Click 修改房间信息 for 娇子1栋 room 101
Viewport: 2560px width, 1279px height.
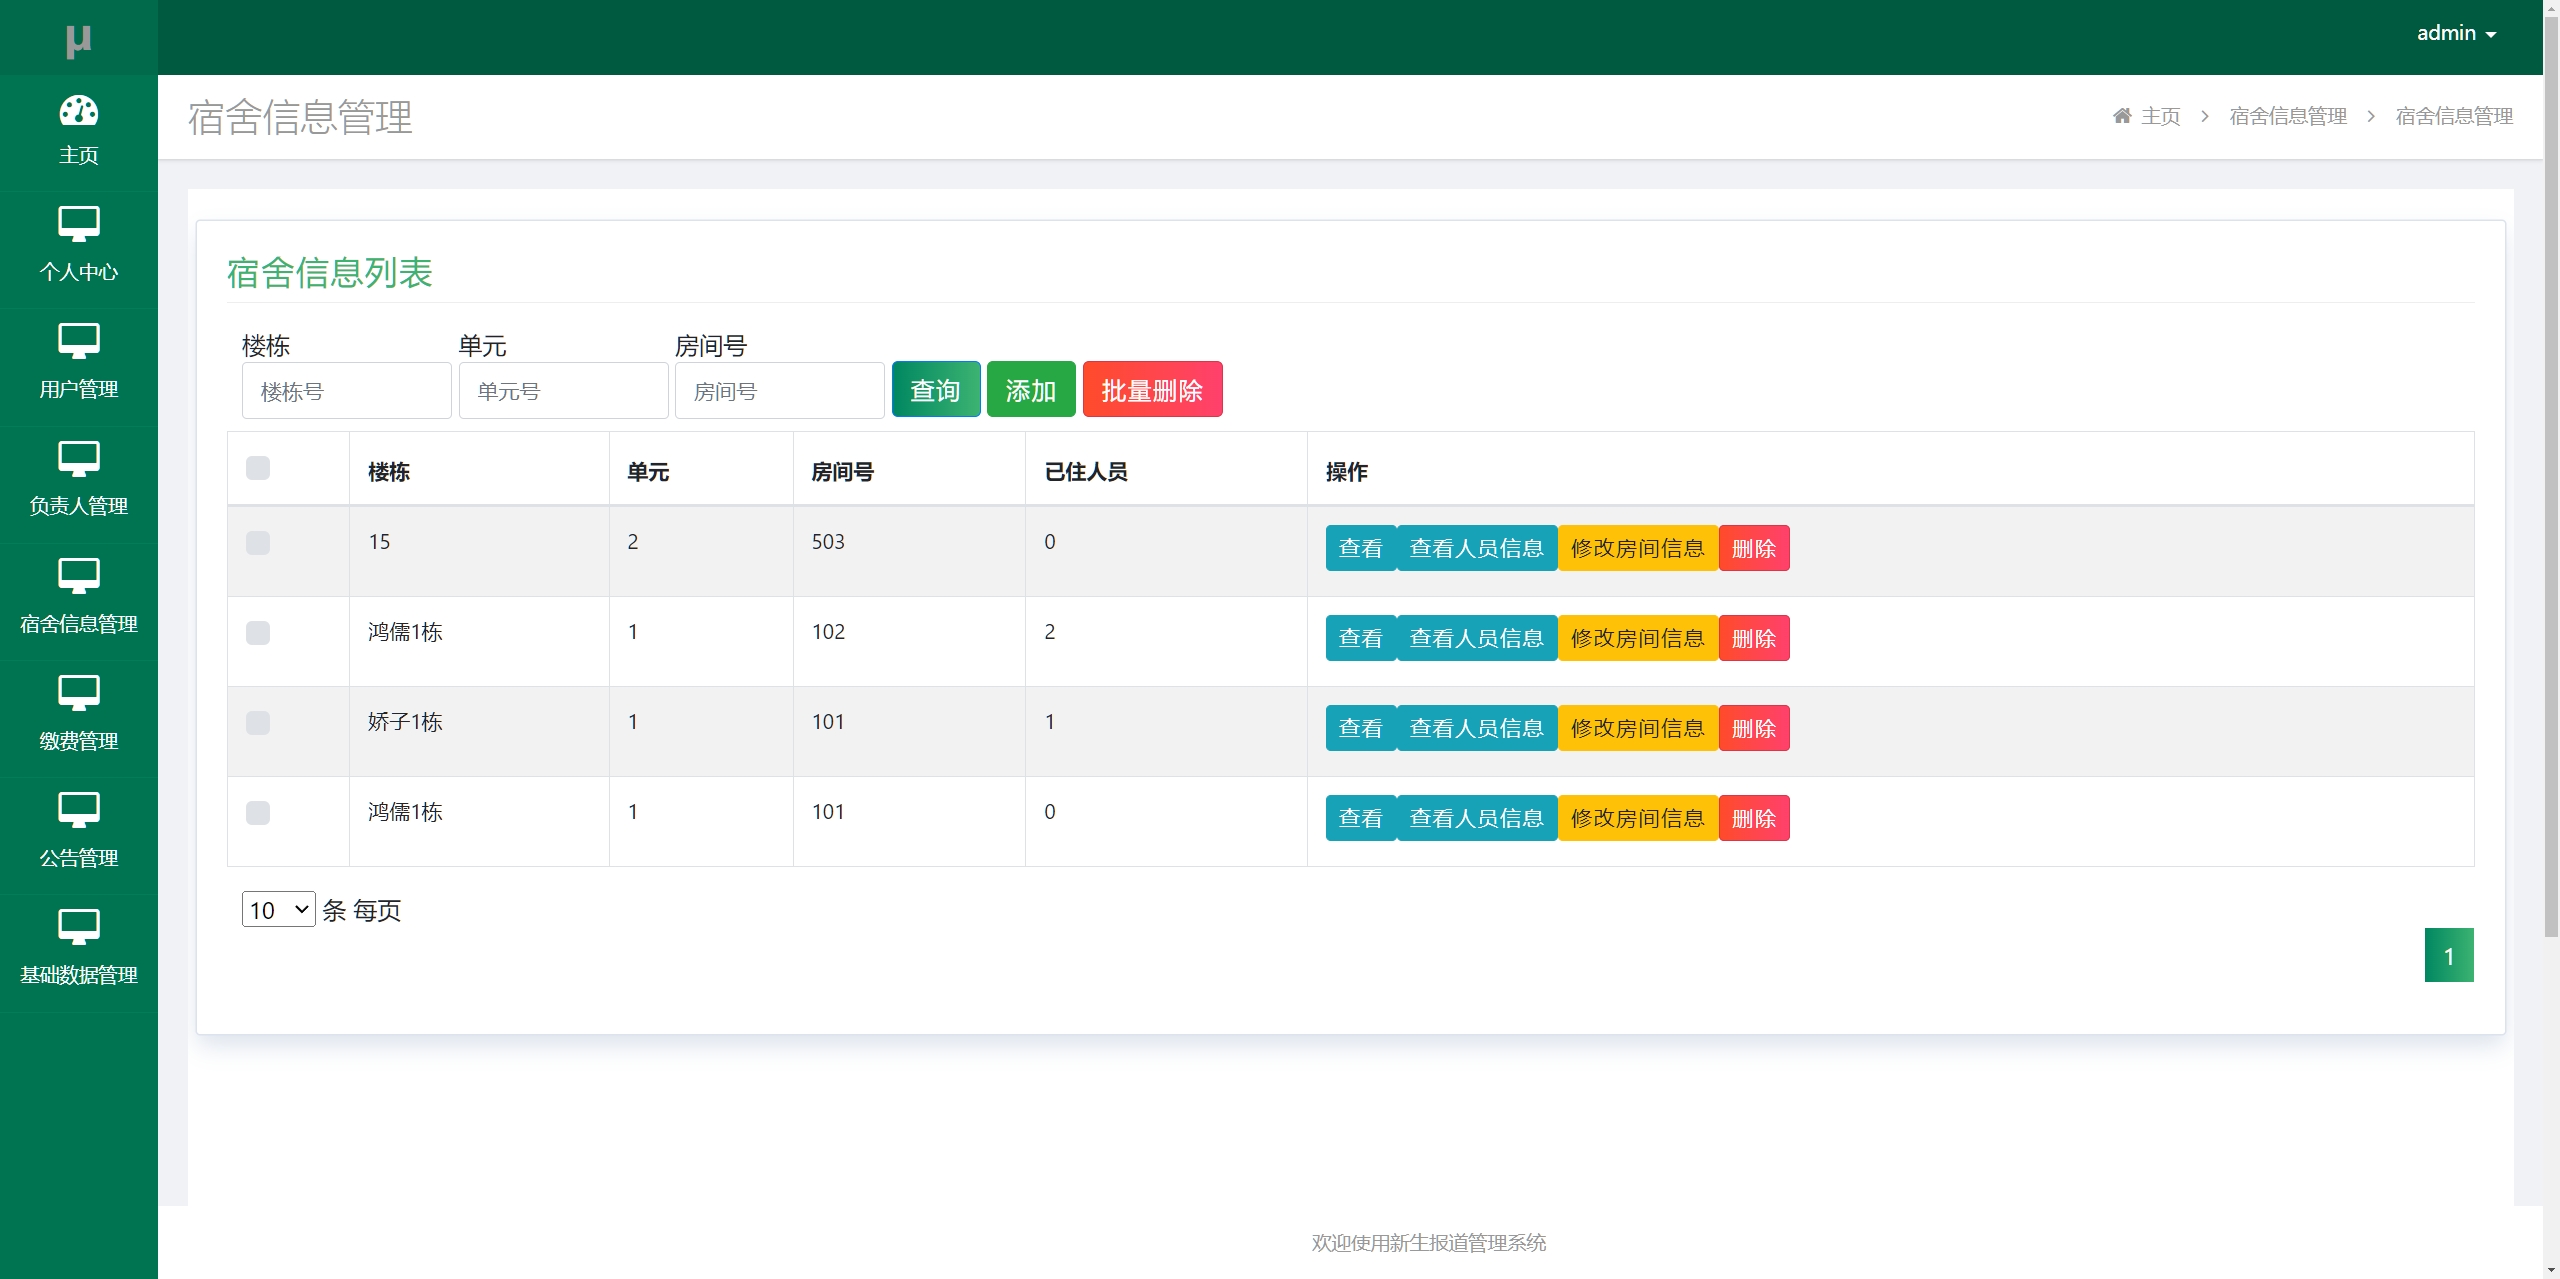point(1637,728)
